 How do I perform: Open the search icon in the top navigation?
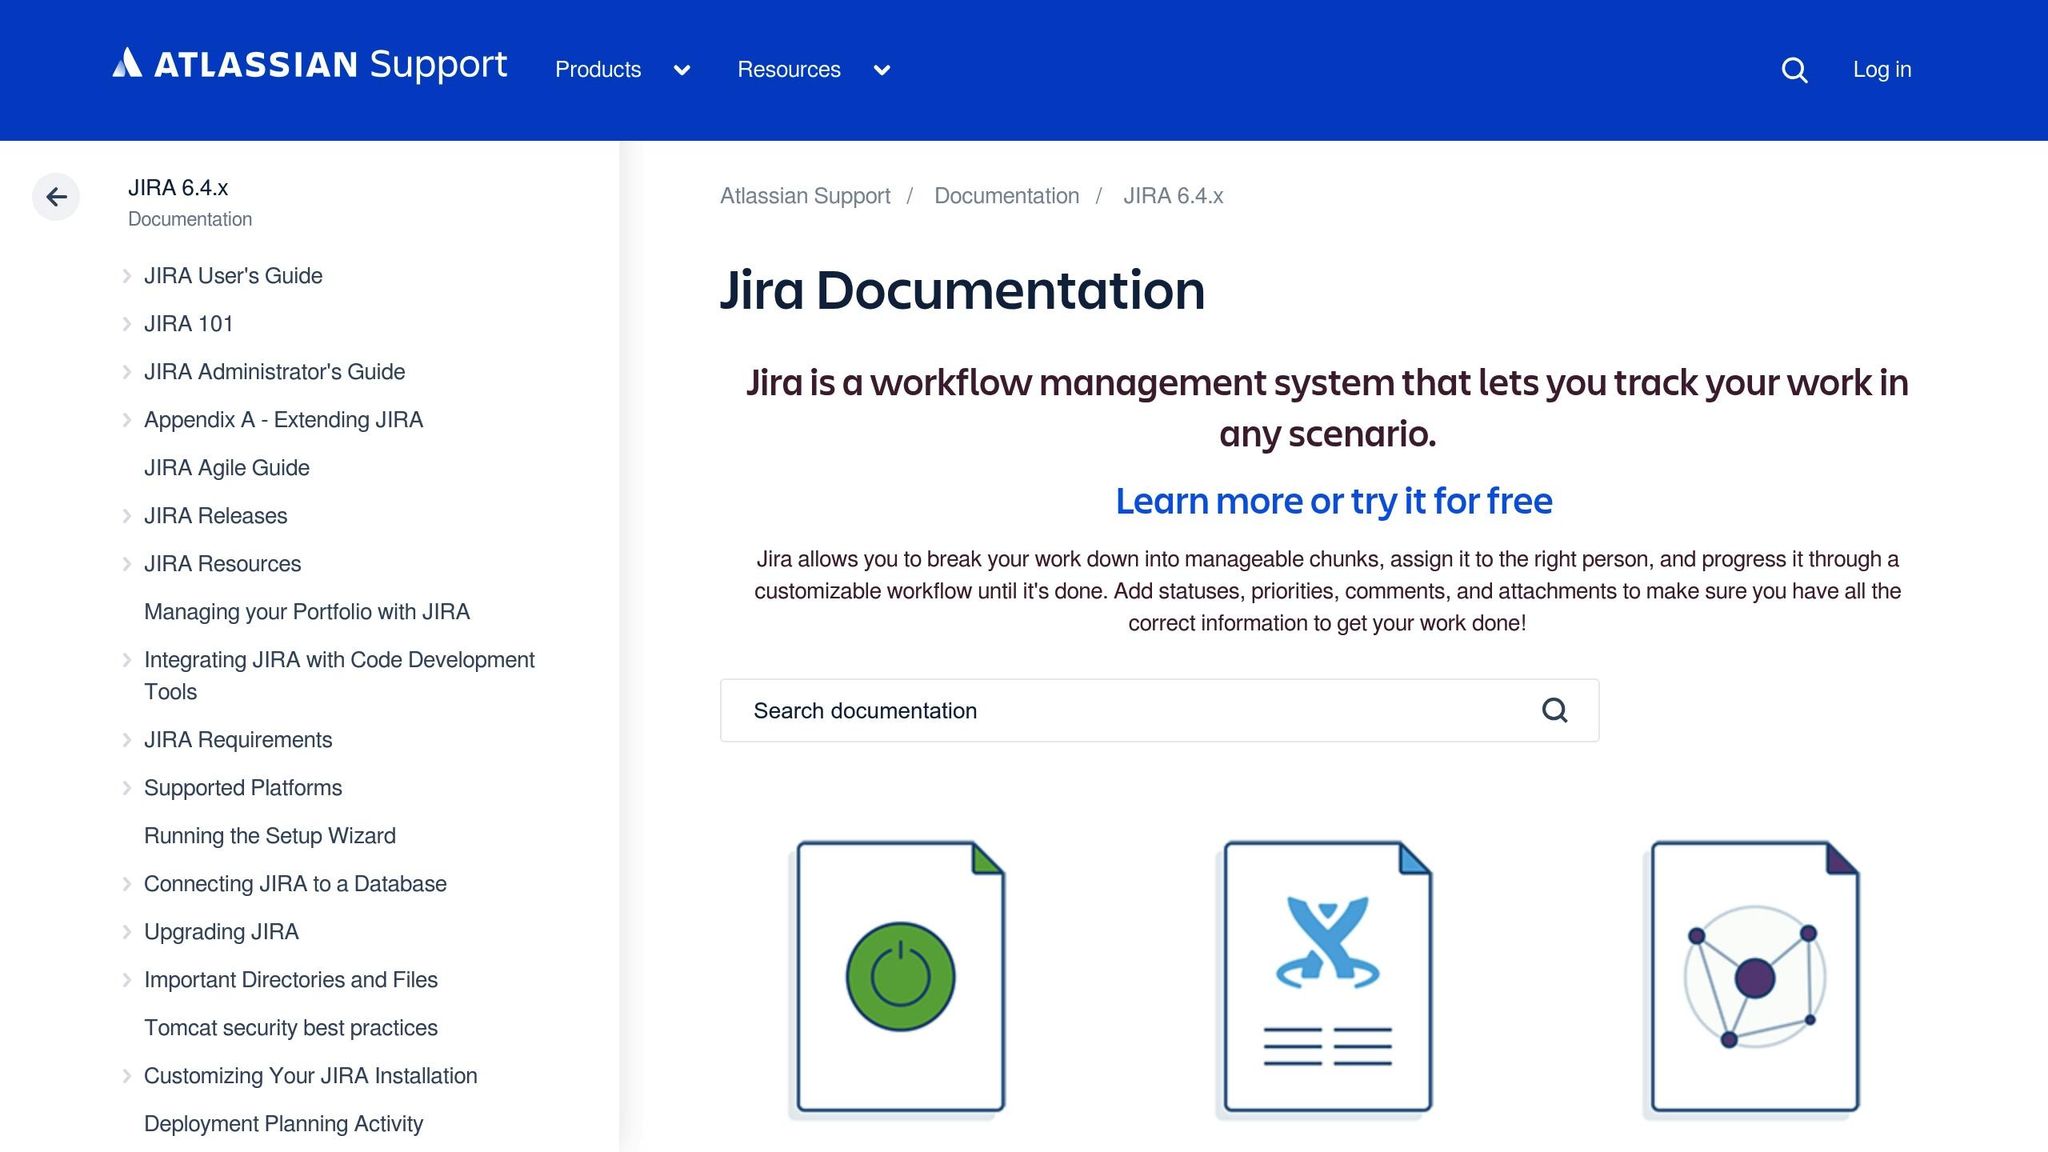[1793, 69]
